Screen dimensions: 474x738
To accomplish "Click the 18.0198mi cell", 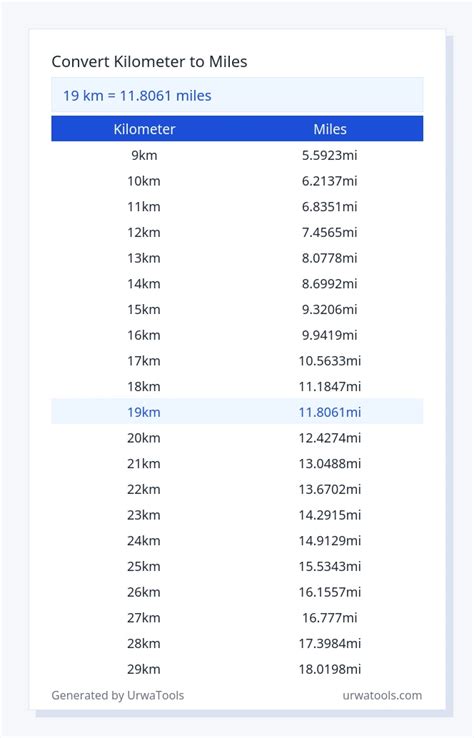I will (x=329, y=669).
